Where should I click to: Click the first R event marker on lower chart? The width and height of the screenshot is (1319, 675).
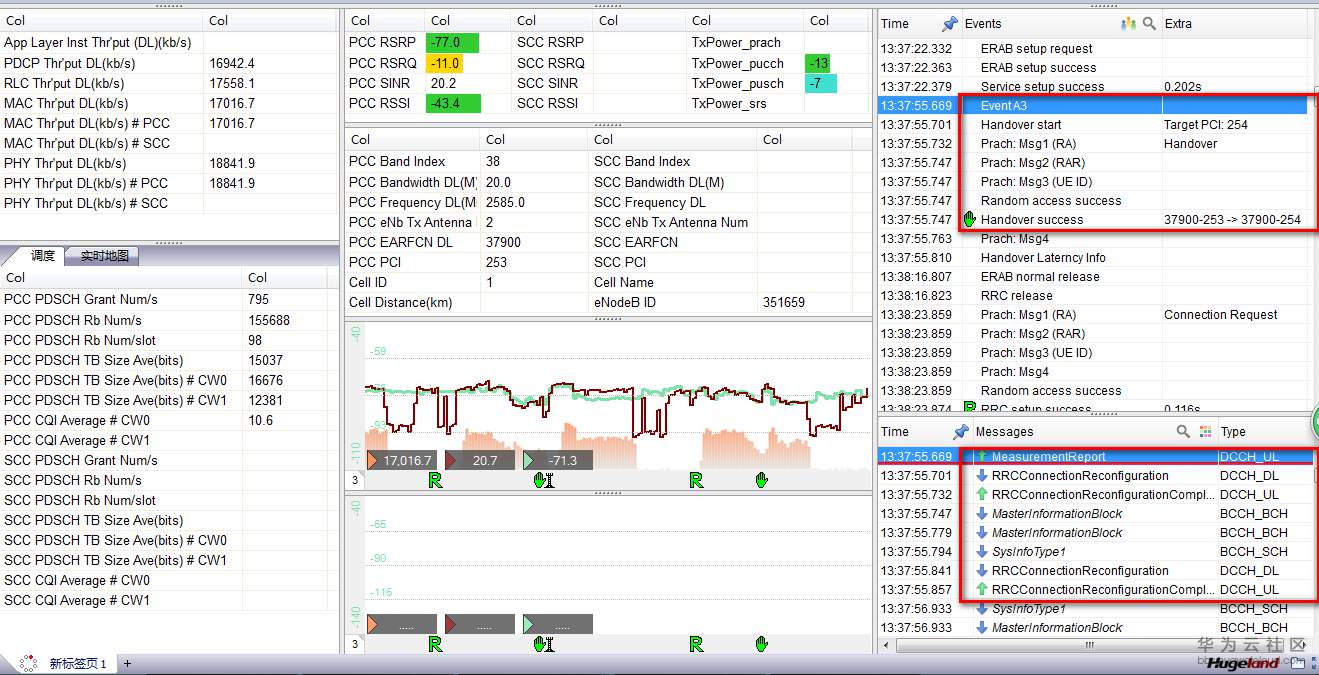pyautogui.click(x=435, y=644)
